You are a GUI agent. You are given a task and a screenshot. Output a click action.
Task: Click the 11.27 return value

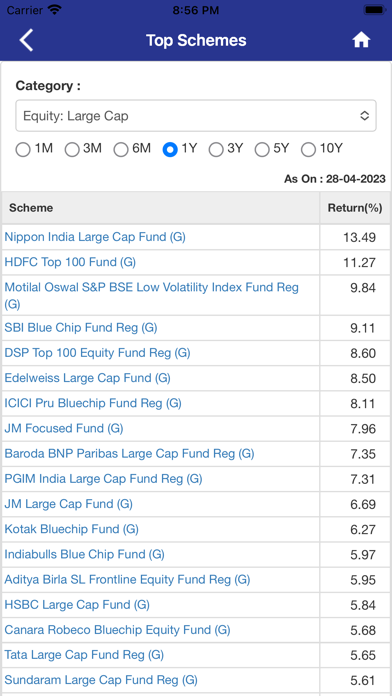coord(359,263)
